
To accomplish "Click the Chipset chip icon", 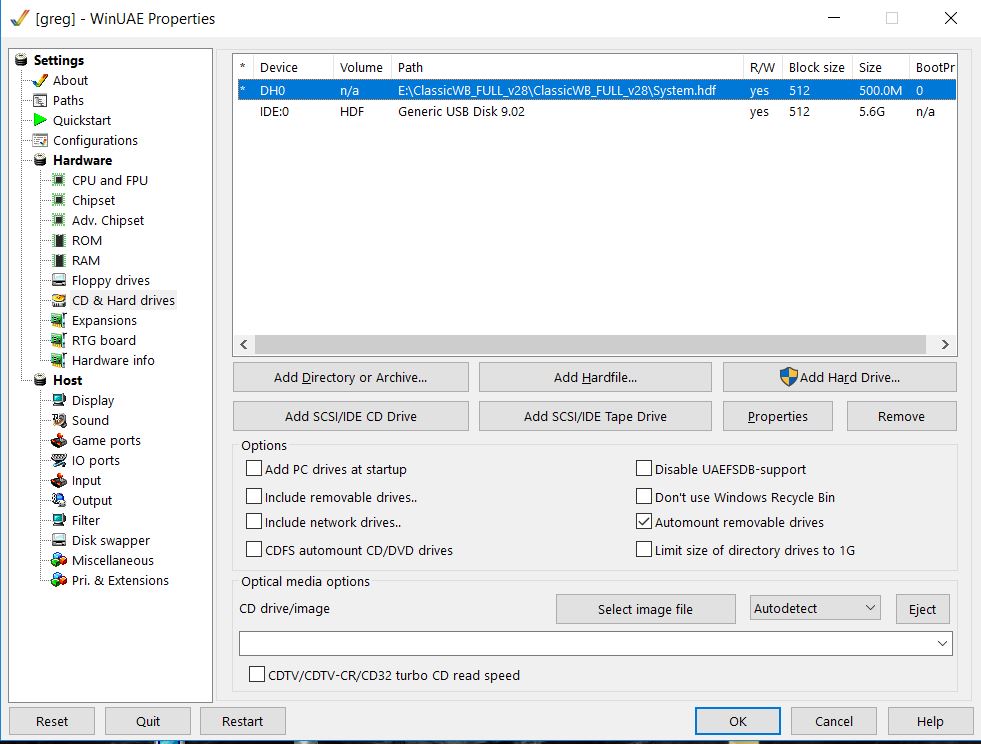I will (58, 200).
